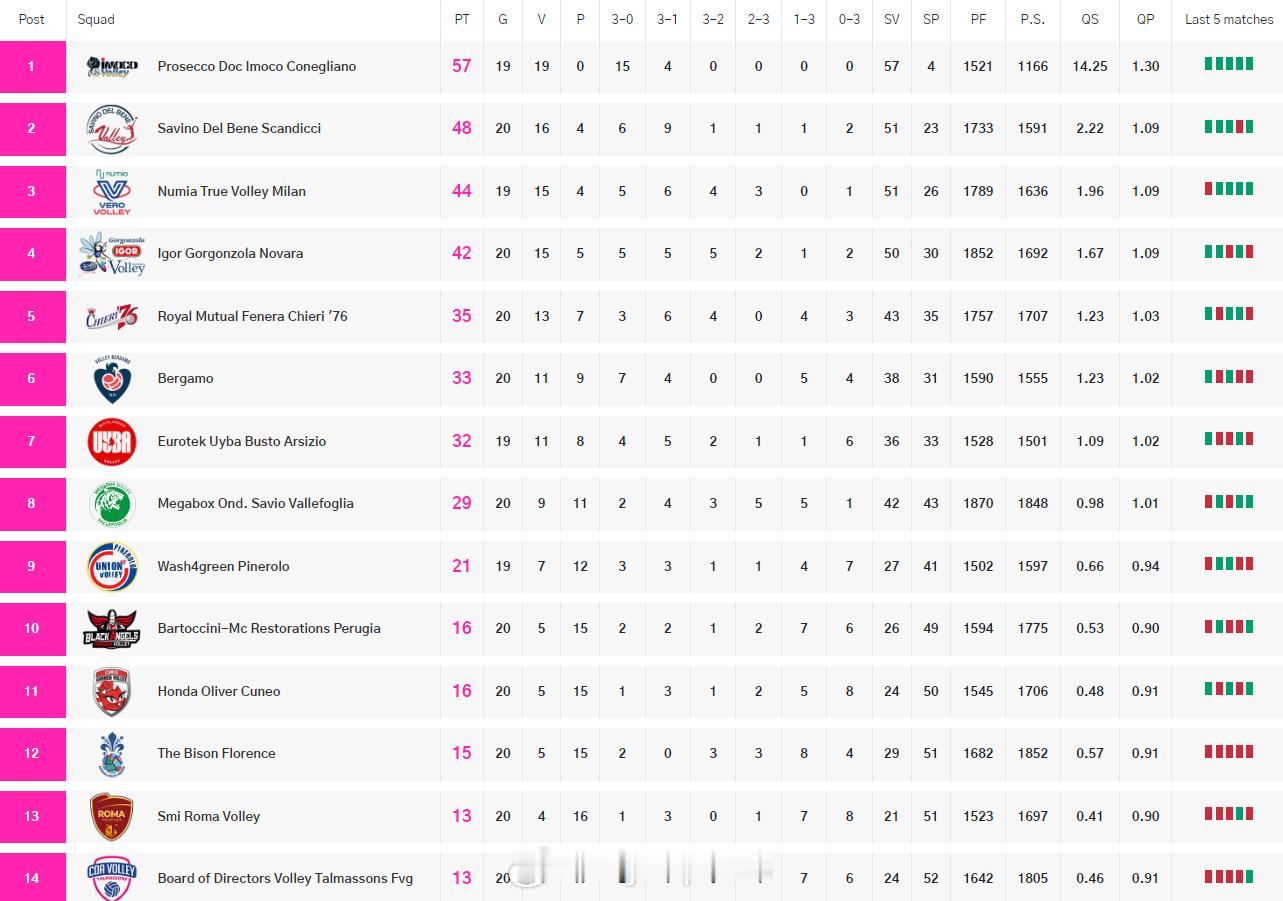This screenshot has height=901, width=1283.
Task: Click the Last 5 matches header
Action: (x=1229, y=19)
